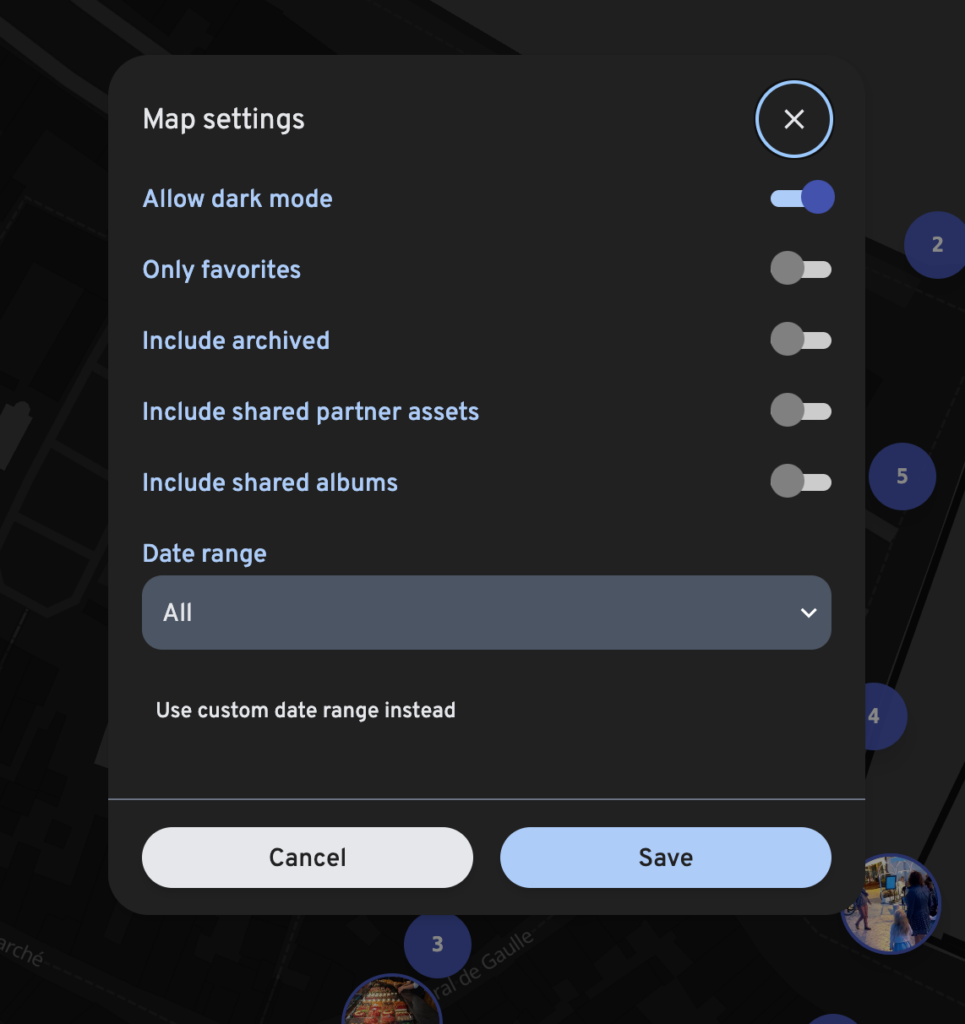This screenshot has height=1024, width=965.
Task: Disable the Allow dark mode toggle
Action: (802, 198)
